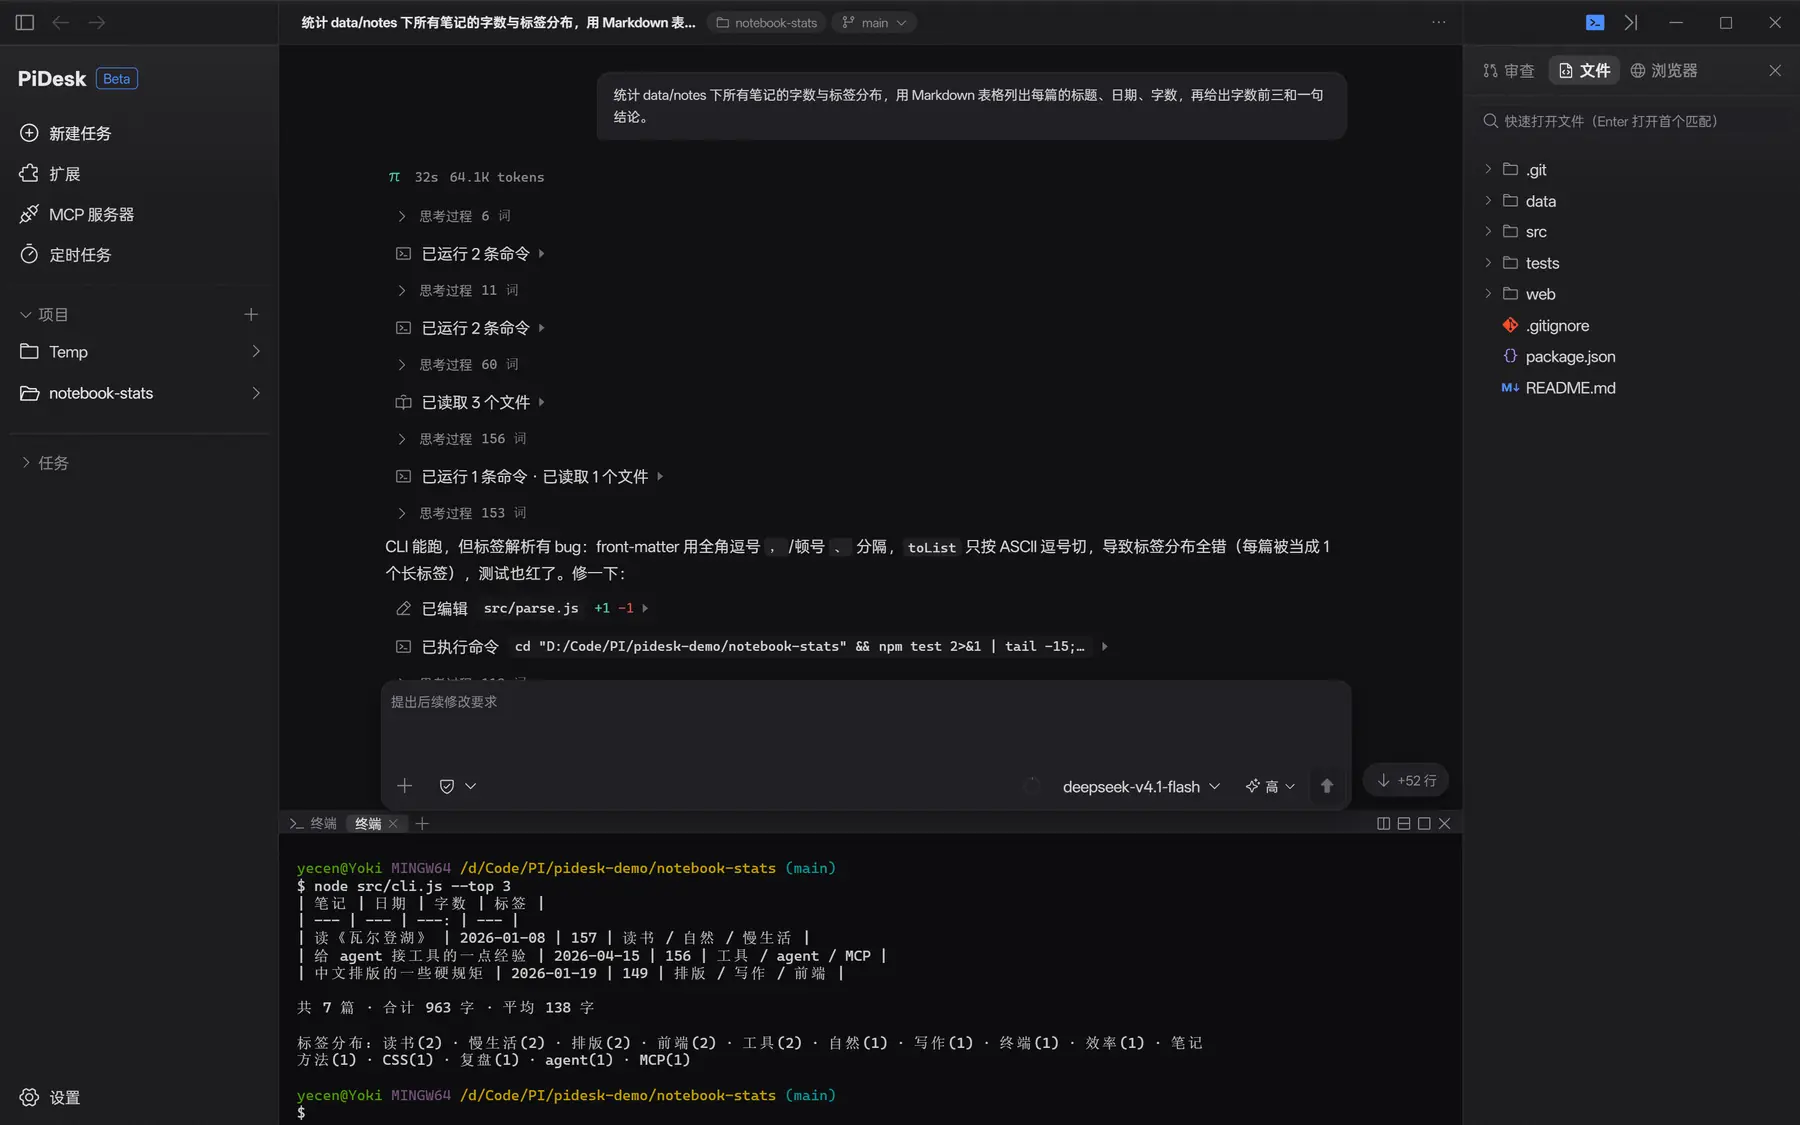
Task: Switch to the 浏览器 tab
Action: pos(1664,70)
